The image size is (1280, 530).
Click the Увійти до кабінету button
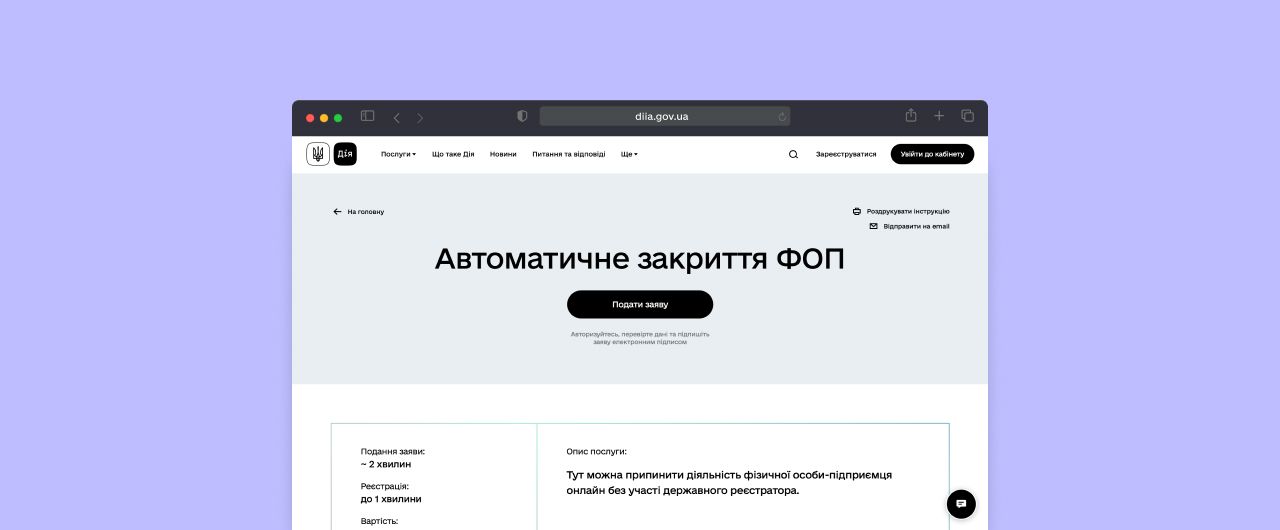pyautogui.click(x=932, y=154)
